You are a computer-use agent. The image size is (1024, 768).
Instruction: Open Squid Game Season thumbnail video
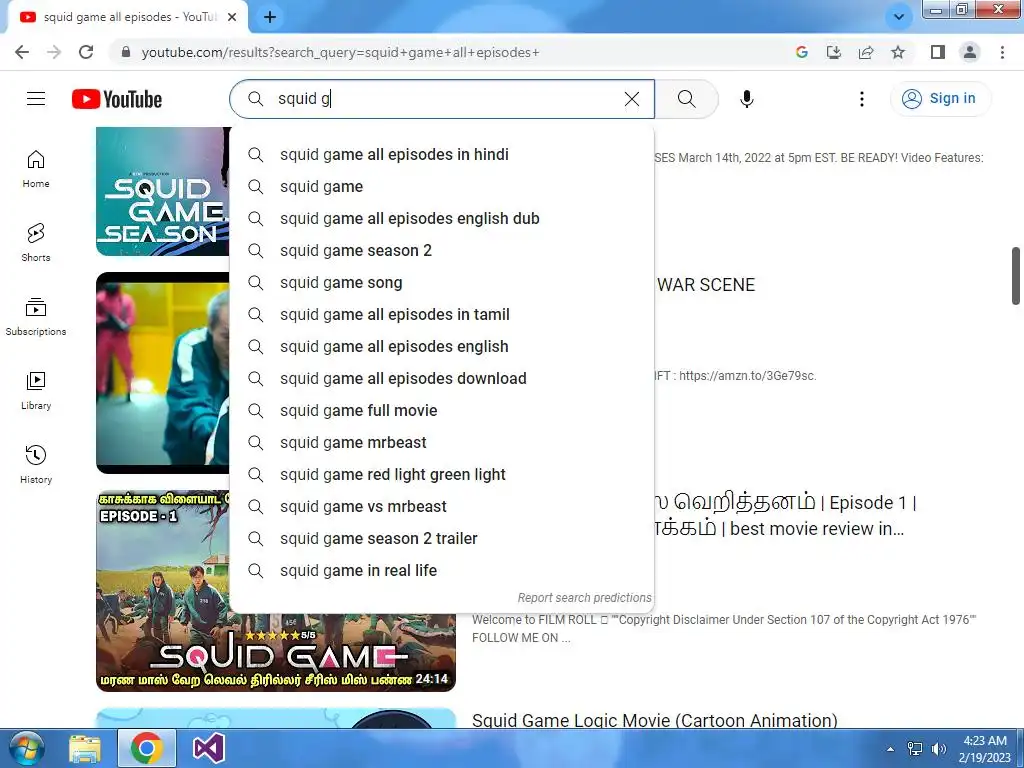[x=163, y=191]
